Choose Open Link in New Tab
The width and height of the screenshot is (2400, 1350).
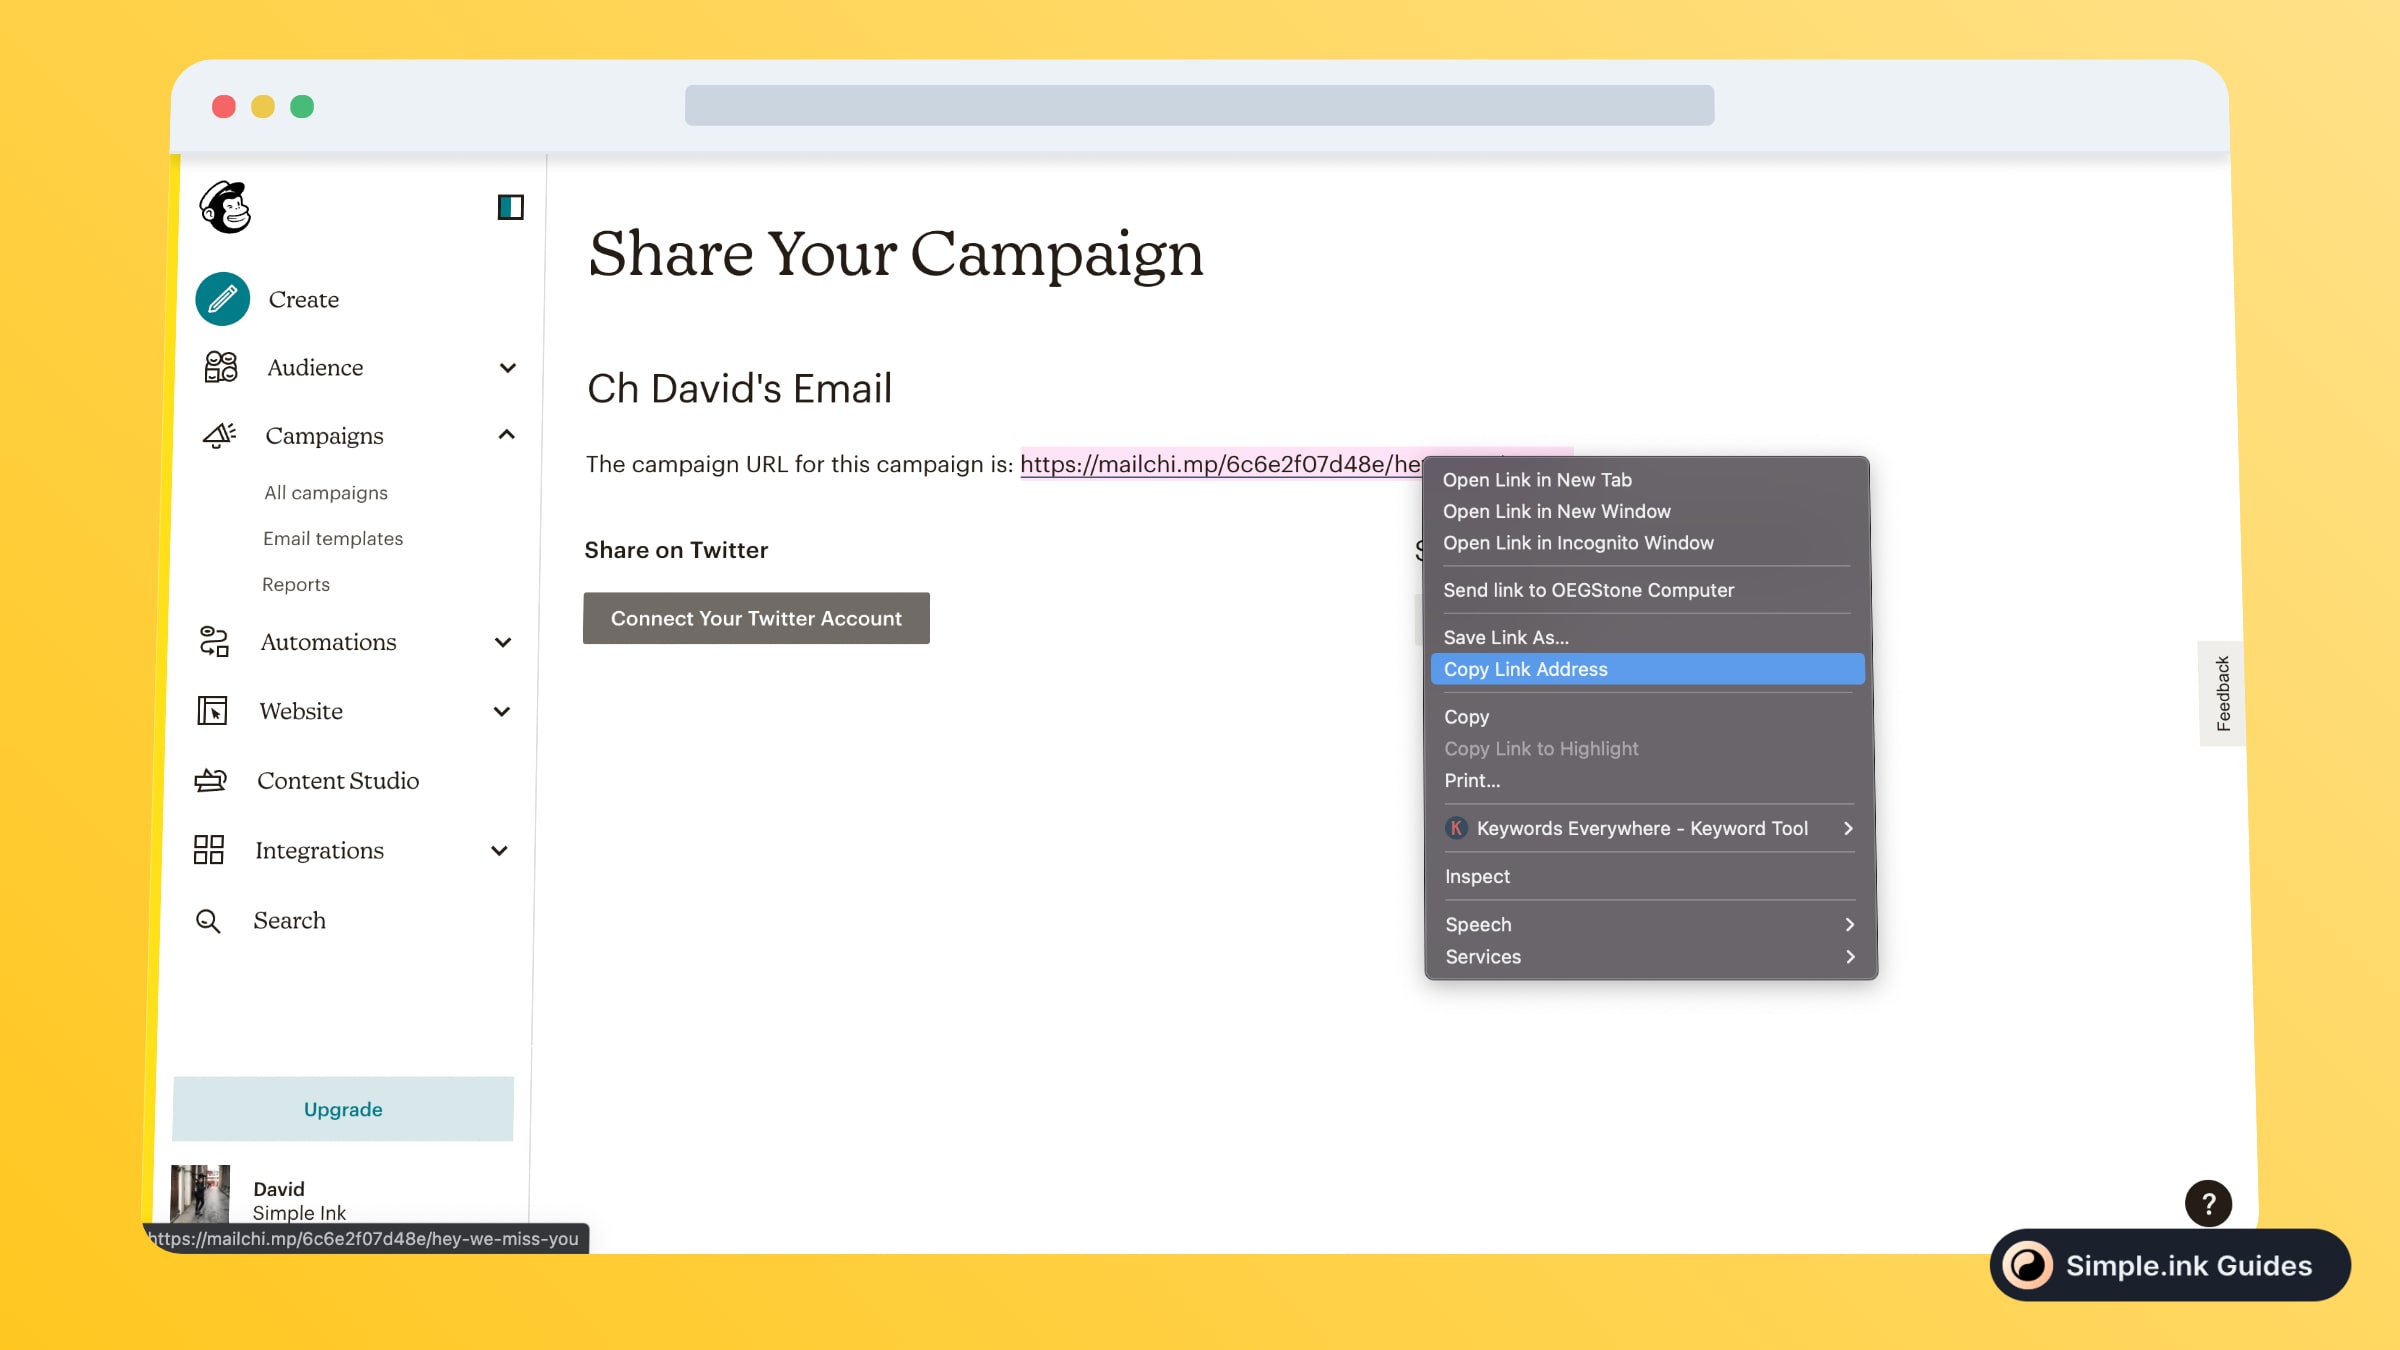tap(1537, 480)
